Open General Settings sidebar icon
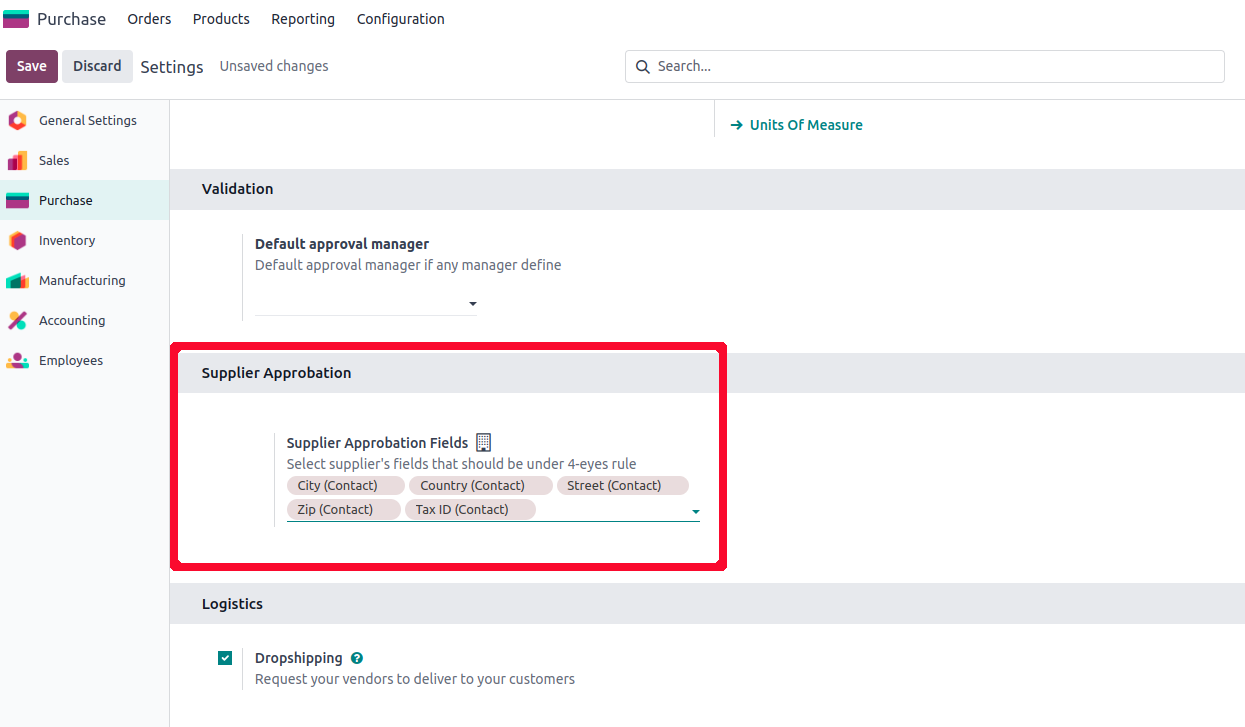The image size is (1245, 727). [x=17, y=121]
